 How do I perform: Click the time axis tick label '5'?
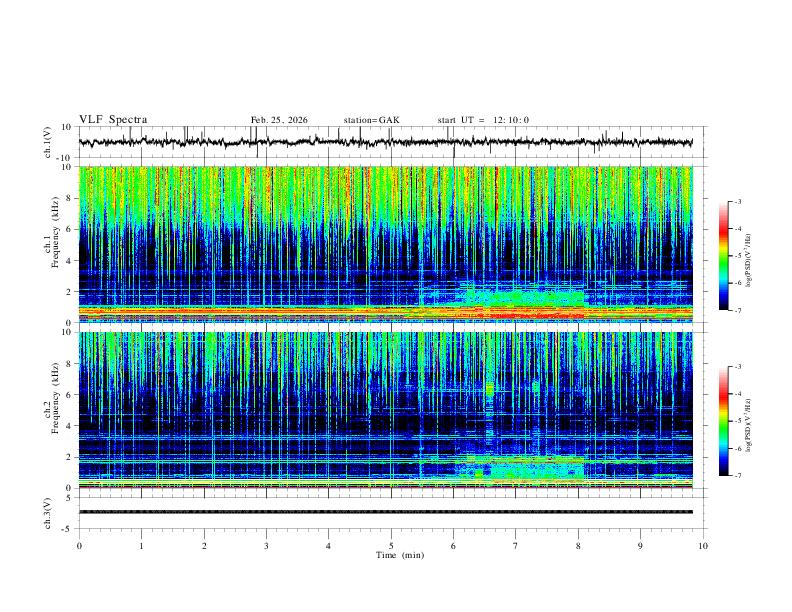(391, 546)
